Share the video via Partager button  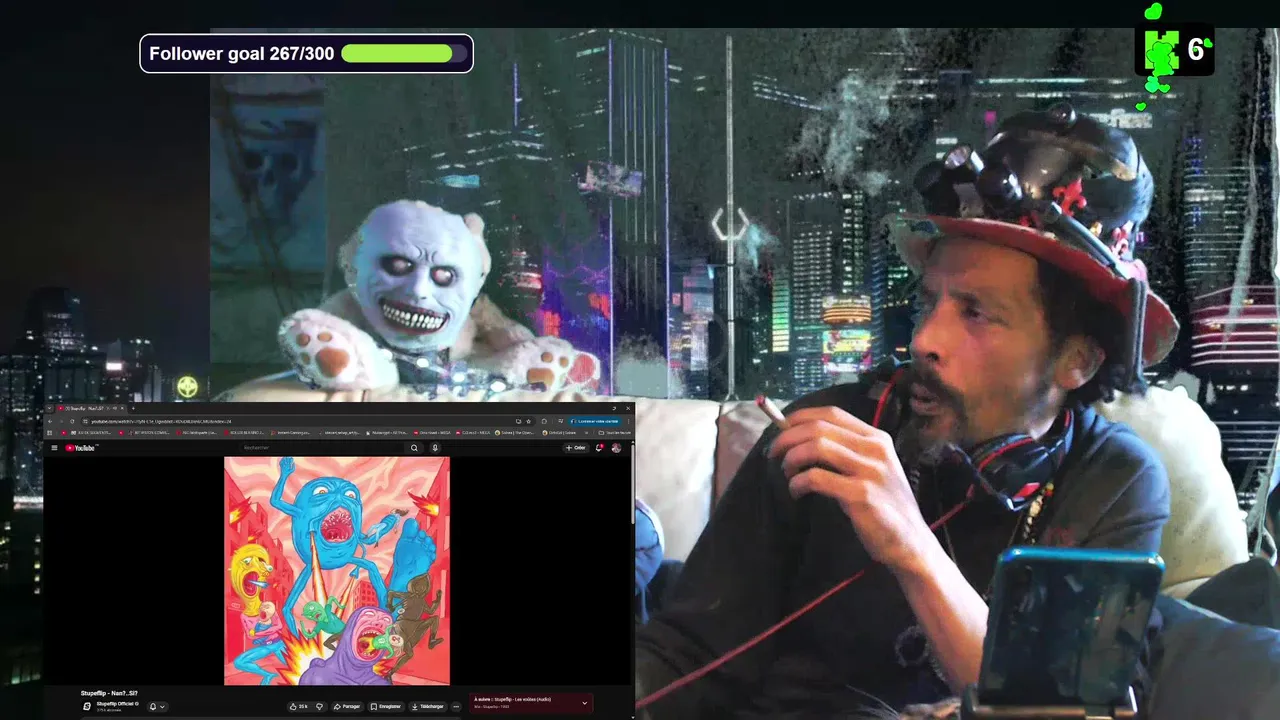pyautogui.click(x=346, y=707)
